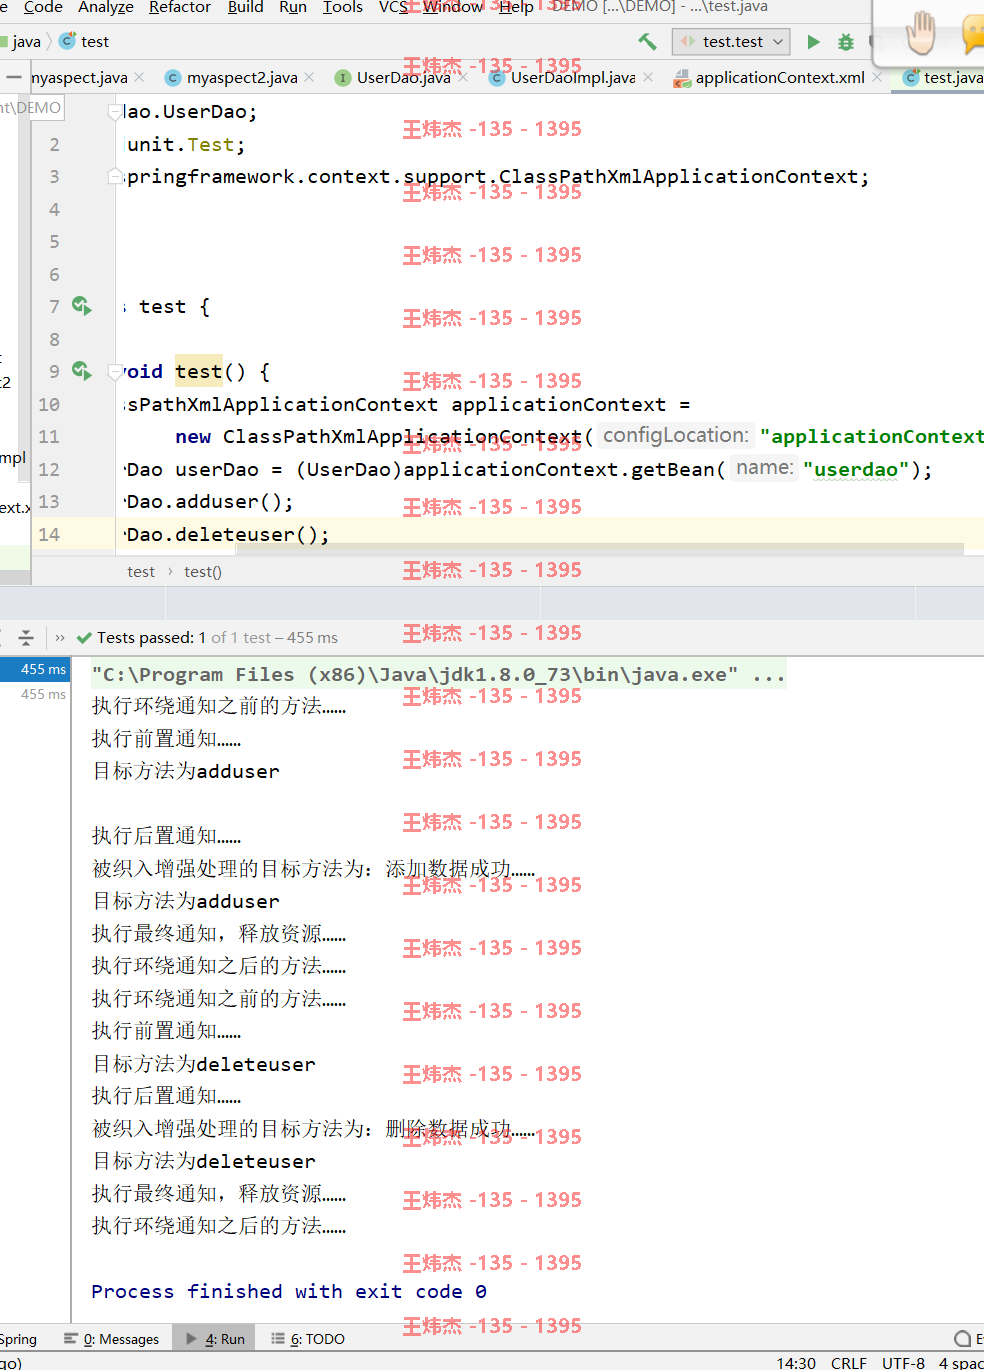Switch to UserDaoImpl.java tab
Viewport: 984px width, 1370px height.
(573, 77)
